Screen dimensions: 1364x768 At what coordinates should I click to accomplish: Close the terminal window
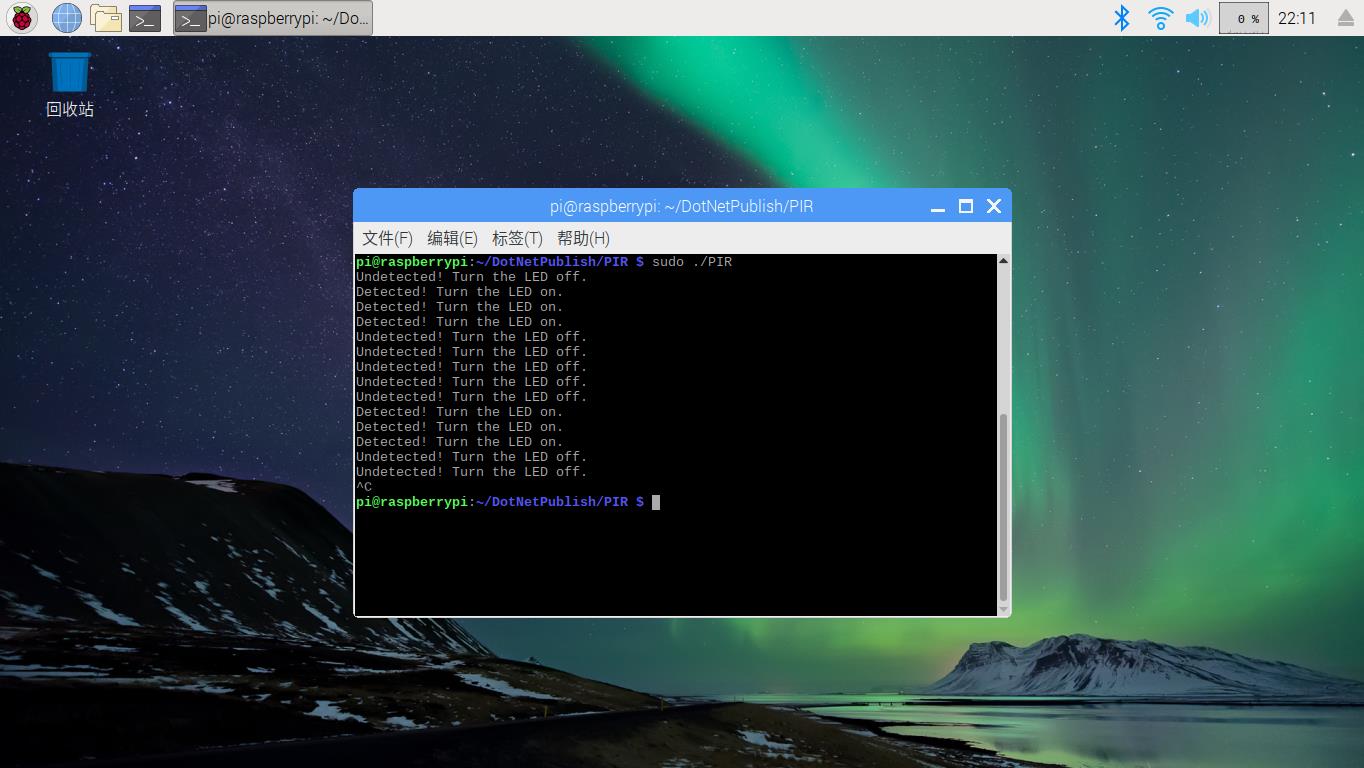click(x=994, y=206)
